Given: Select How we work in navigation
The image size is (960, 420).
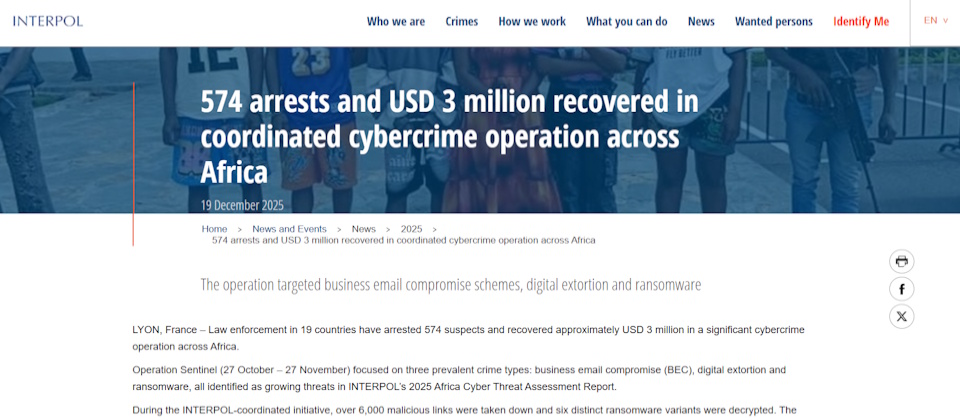Looking at the screenshot, I should pos(531,22).
